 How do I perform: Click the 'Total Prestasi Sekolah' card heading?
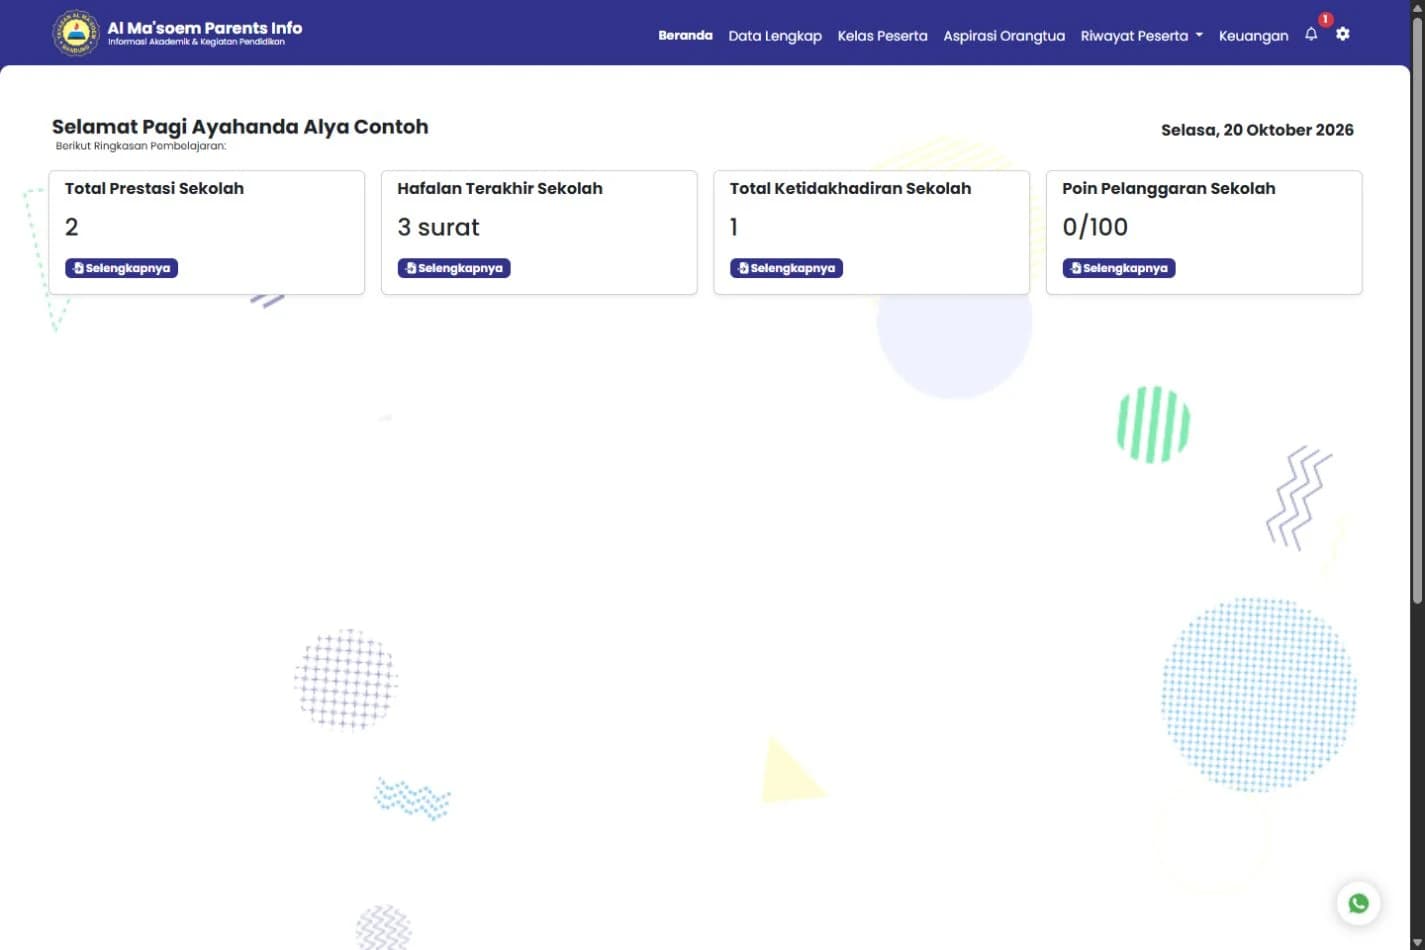[x=154, y=188]
